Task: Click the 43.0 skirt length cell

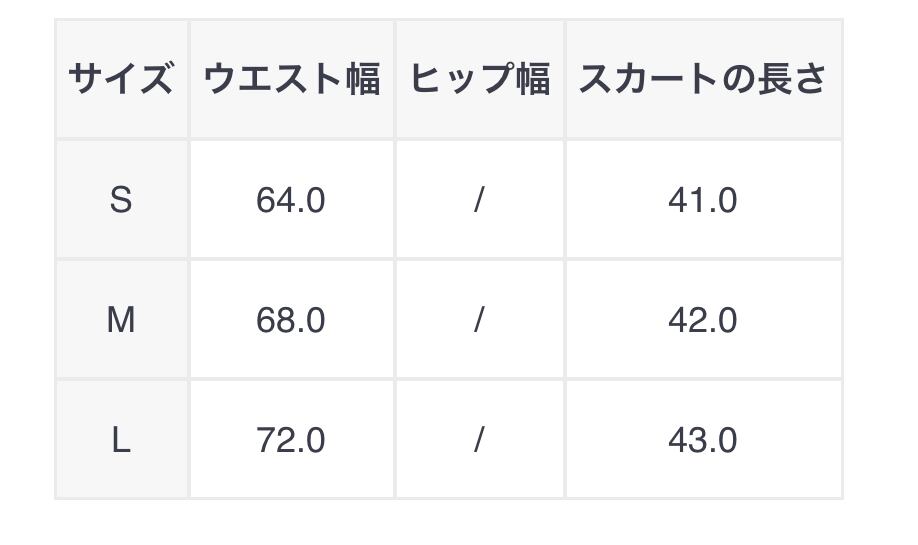Action: coord(703,440)
